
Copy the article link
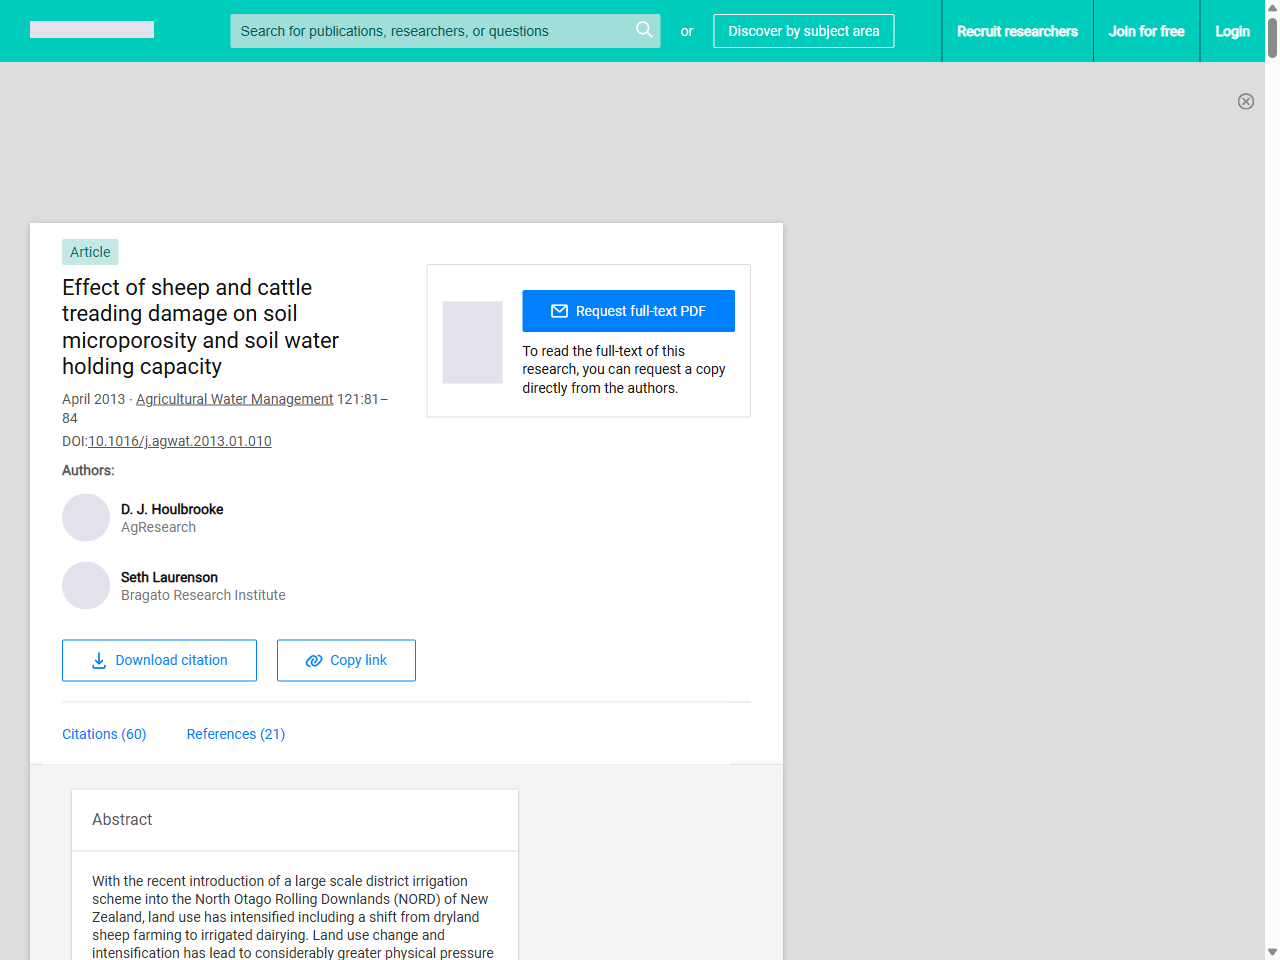pyautogui.click(x=346, y=661)
